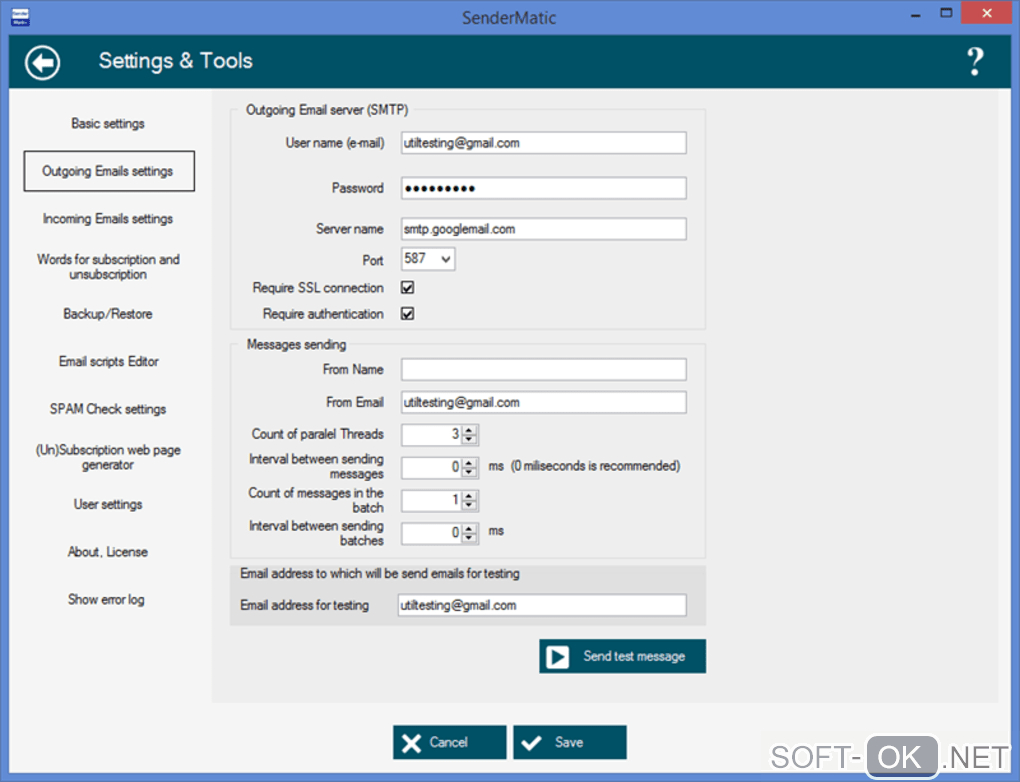The height and width of the screenshot is (782, 1020).
Task: Decrease Count of paralel Threads value
Action: click(469, 439)
